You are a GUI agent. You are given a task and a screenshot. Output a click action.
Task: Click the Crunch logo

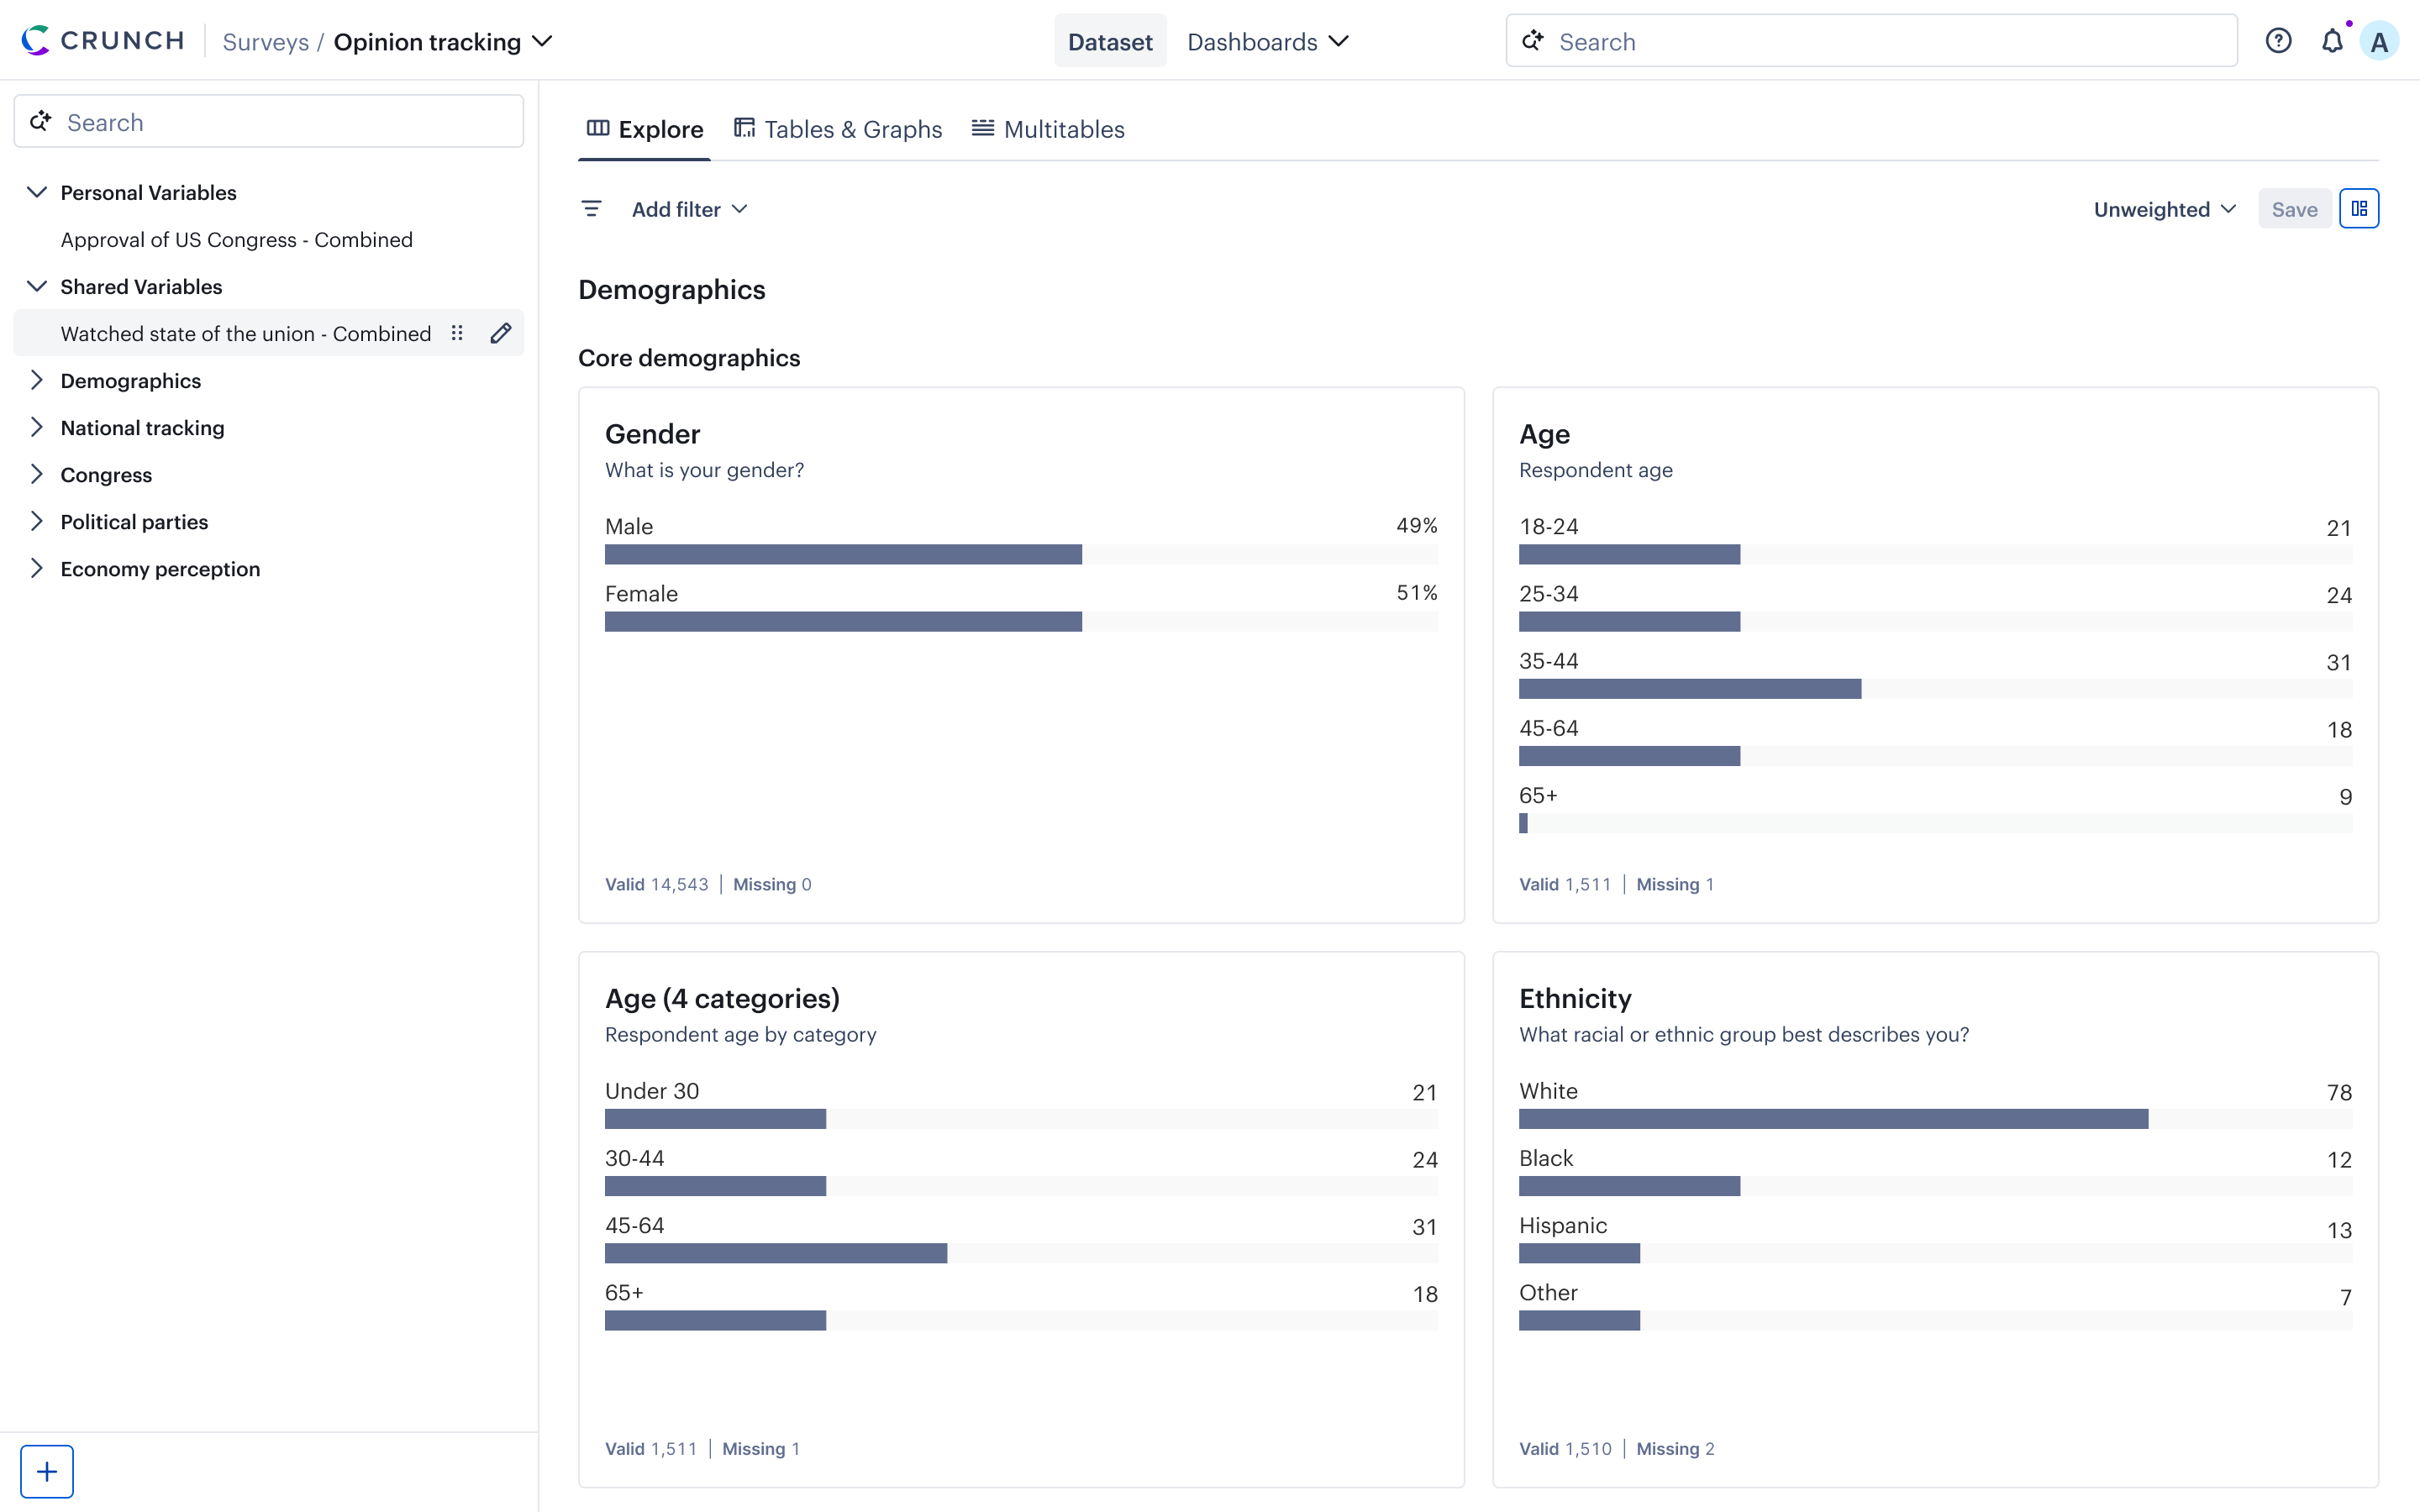point(103,41)
